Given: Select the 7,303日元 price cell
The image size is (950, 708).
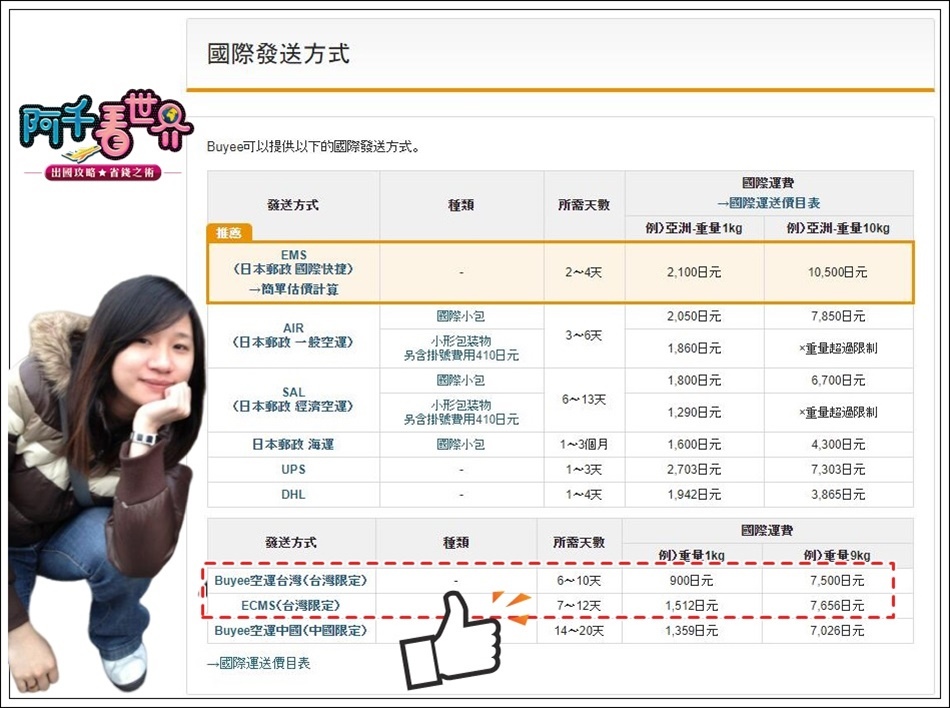Looking at the screenshot, I should [838, 469].
